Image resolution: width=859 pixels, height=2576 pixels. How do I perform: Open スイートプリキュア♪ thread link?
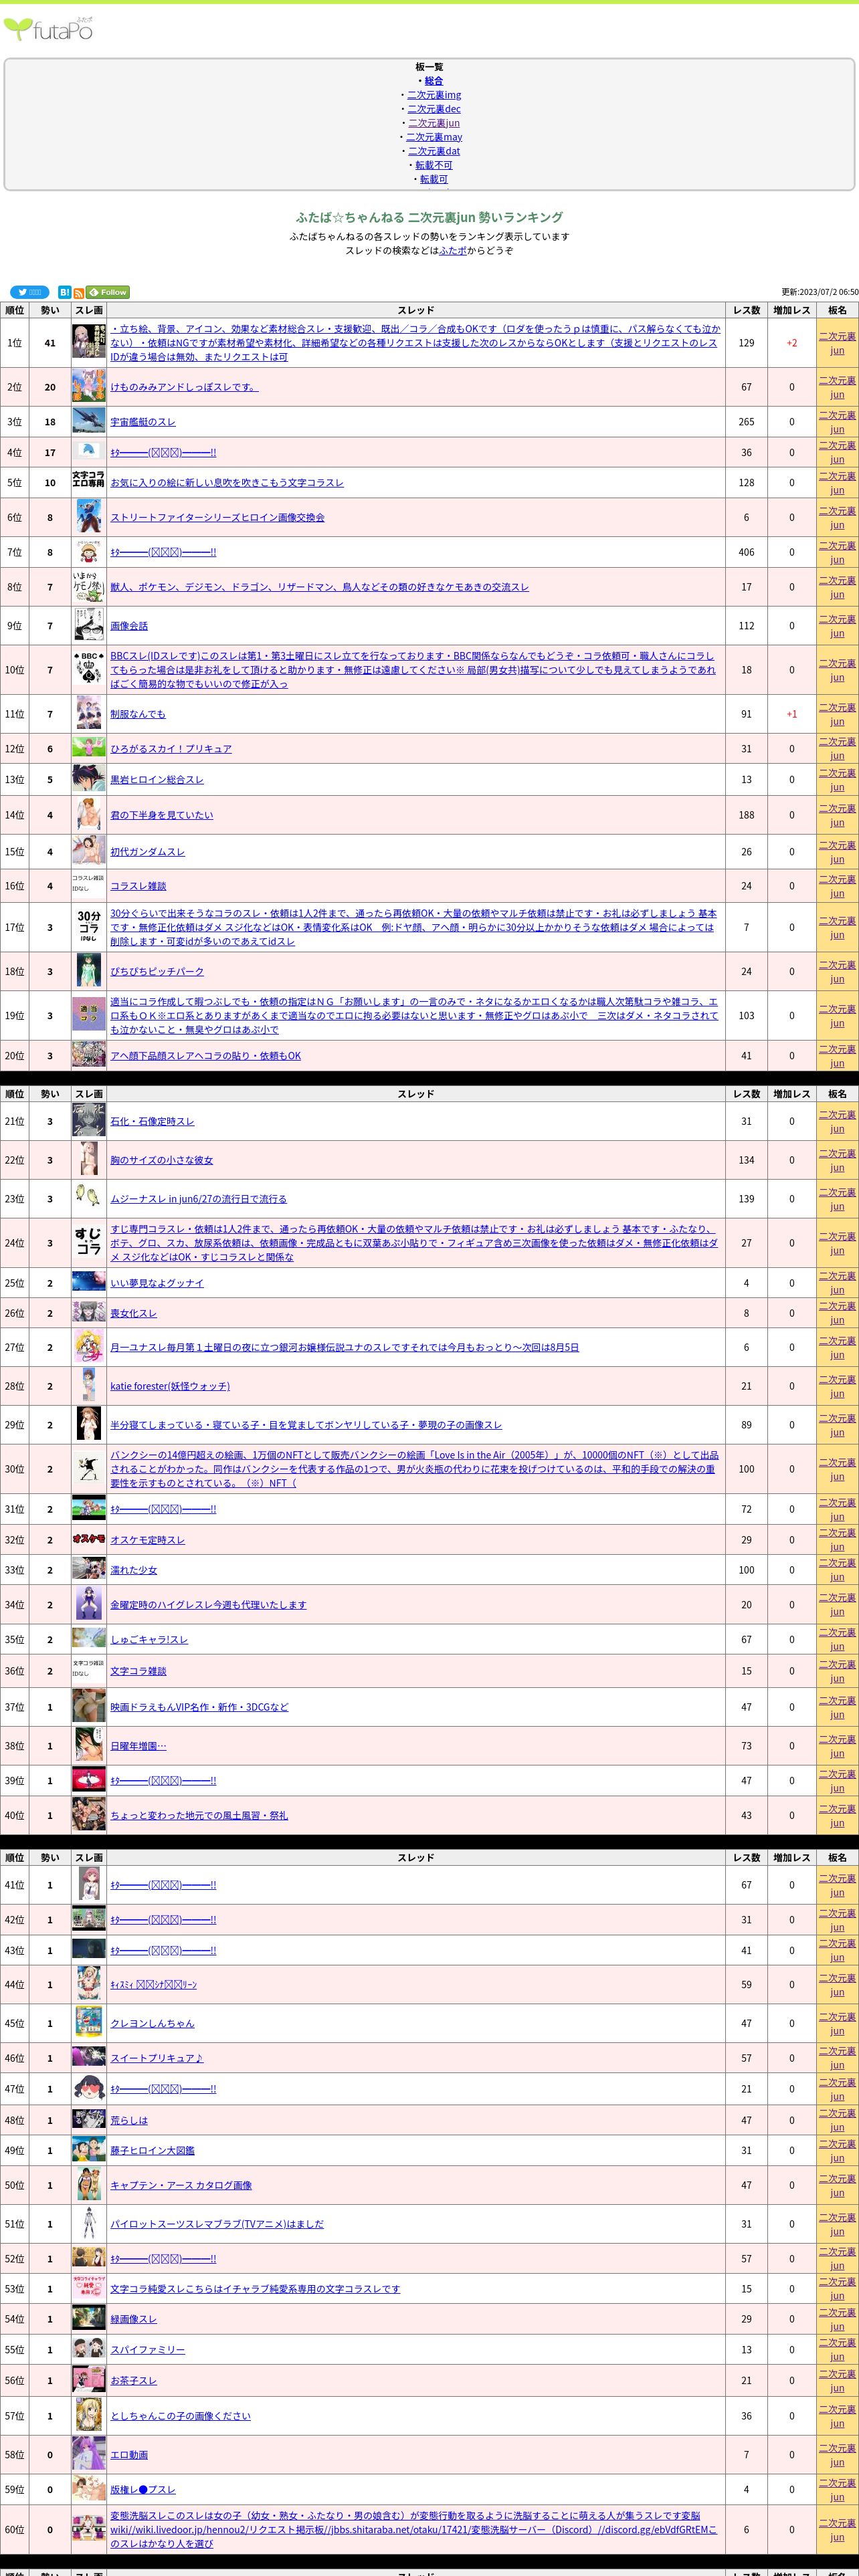click(x=157, y=2058)
